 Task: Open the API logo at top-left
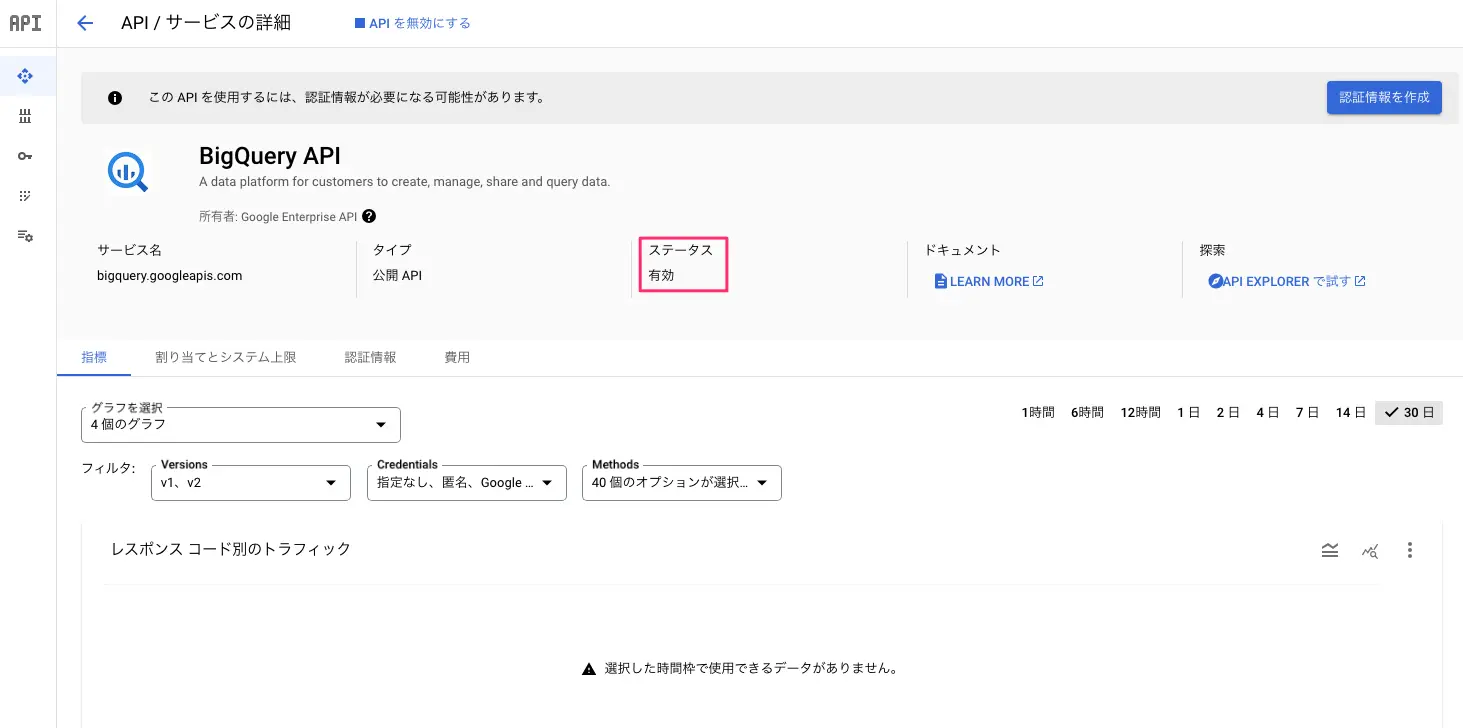pyautogui.click(x=26, y=23)
